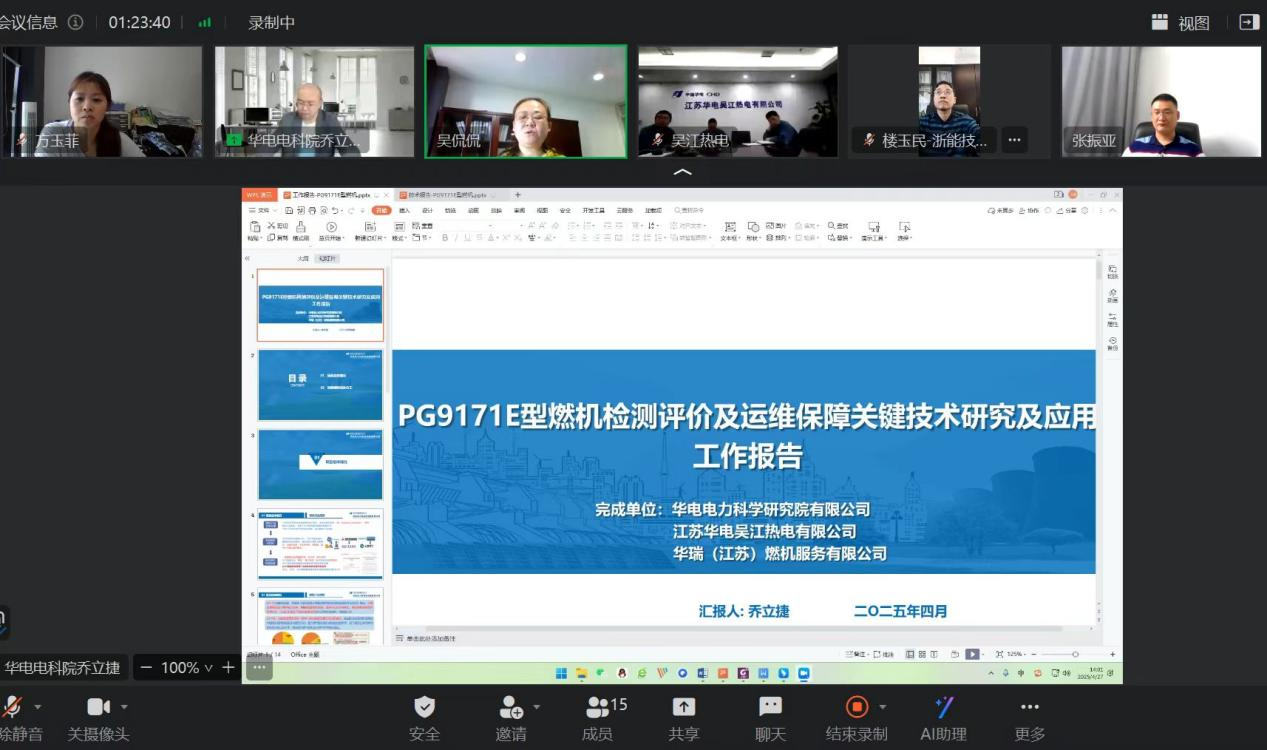Select 华电电科院乔立捷's video thumbnail
This screenshot has width=1267, height=750.
314,101
